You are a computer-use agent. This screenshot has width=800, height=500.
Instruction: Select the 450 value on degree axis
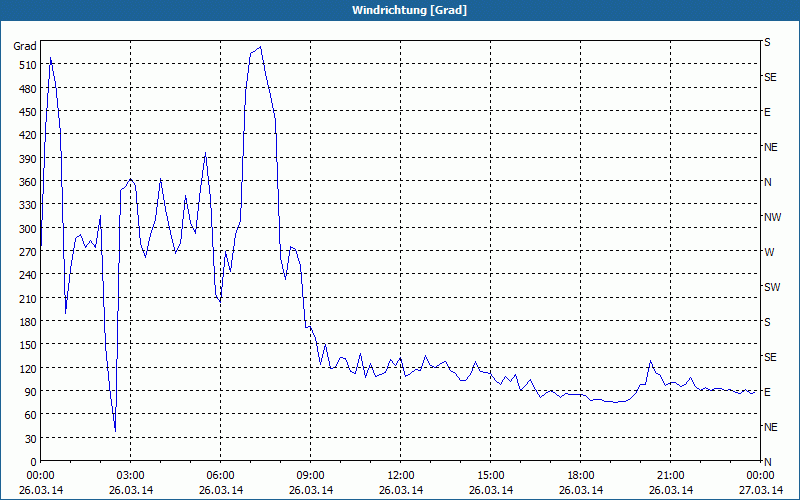point(28,112)
